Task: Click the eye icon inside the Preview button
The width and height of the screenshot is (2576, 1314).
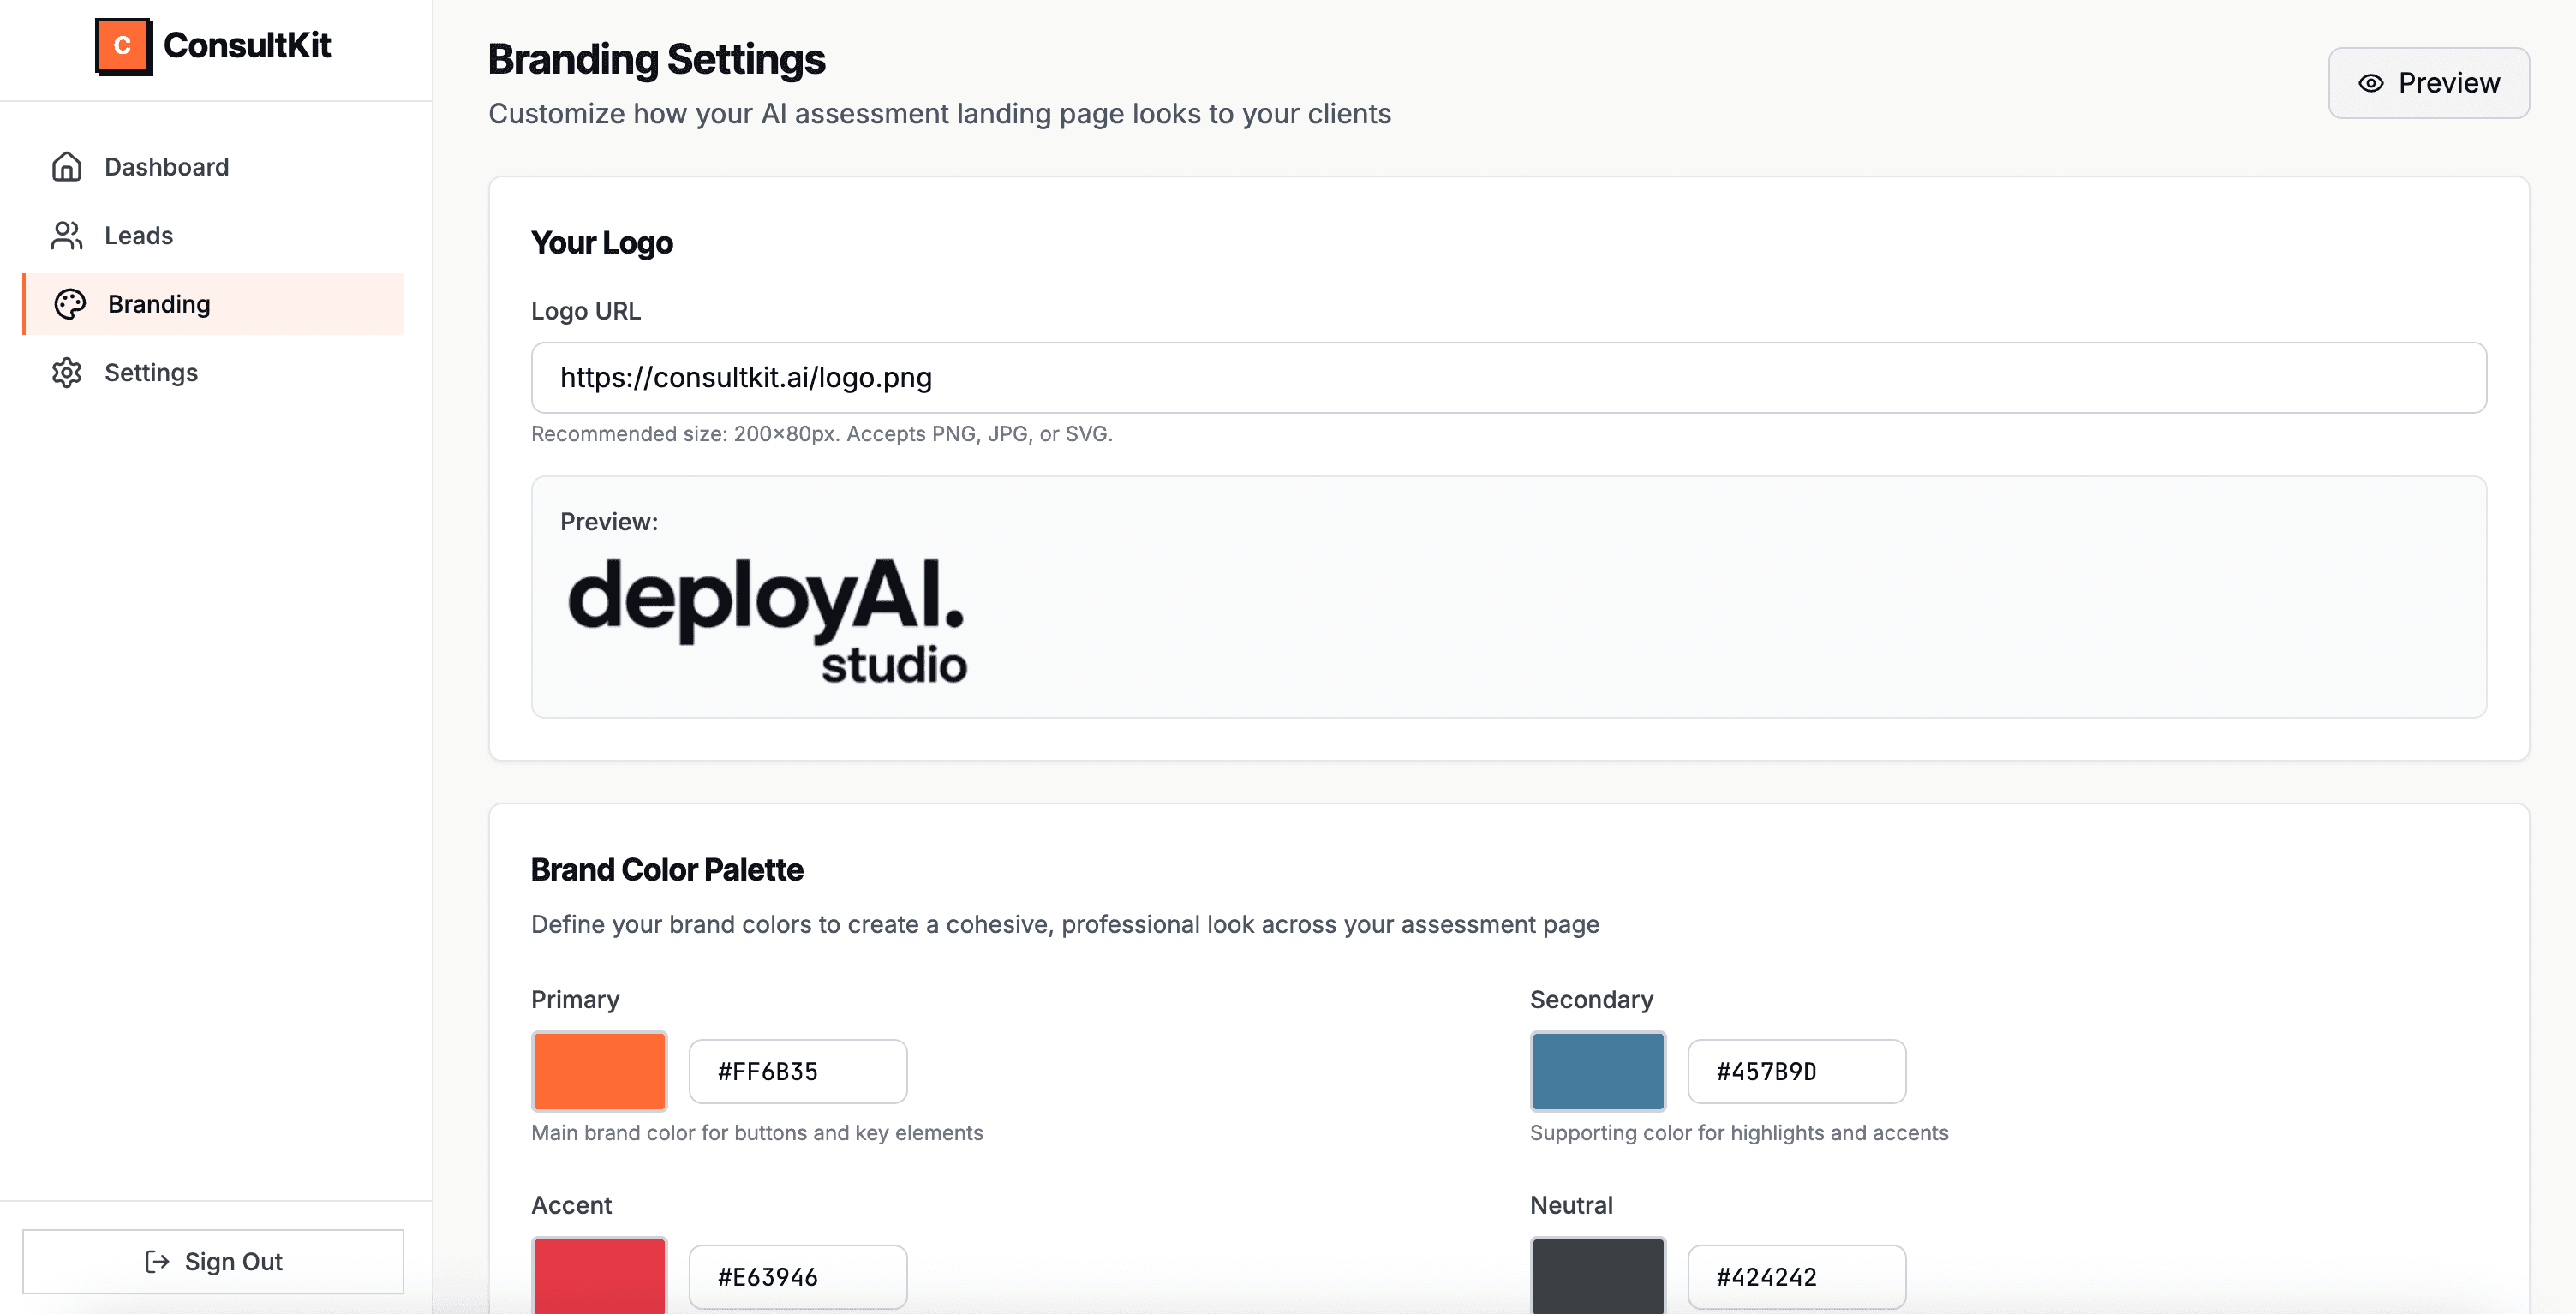Action: [2370, 83]
